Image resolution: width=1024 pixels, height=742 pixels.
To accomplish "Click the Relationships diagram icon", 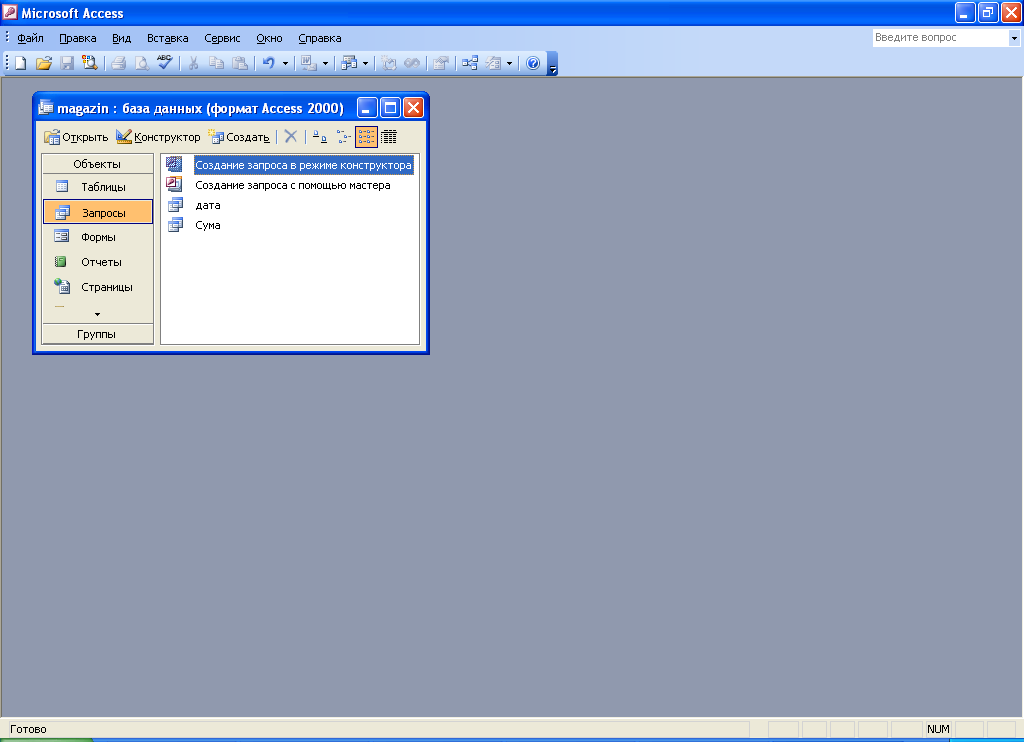I will (x=470, y=63).
